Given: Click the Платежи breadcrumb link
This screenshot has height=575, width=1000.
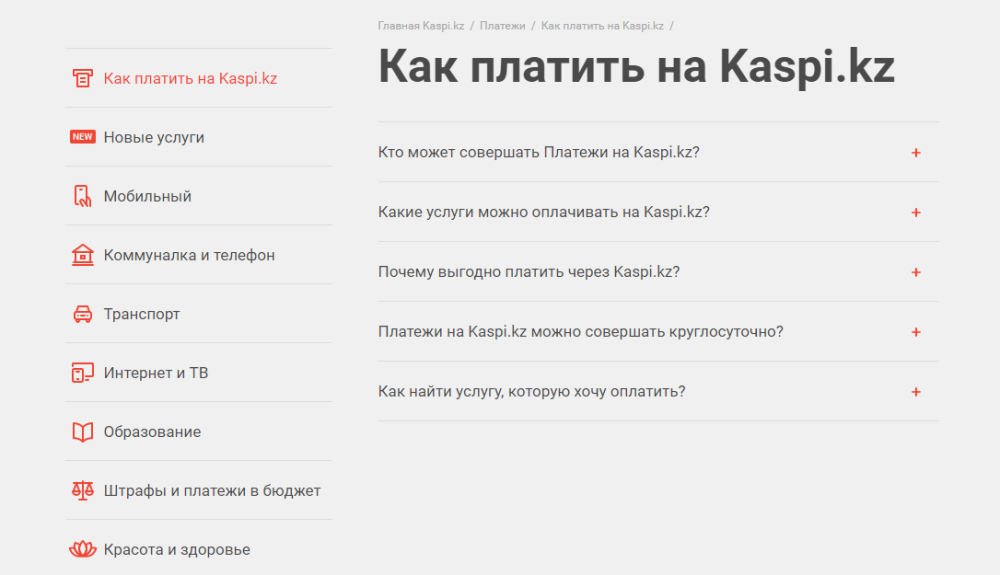Looking at the screenshot, I should (502, 25).
